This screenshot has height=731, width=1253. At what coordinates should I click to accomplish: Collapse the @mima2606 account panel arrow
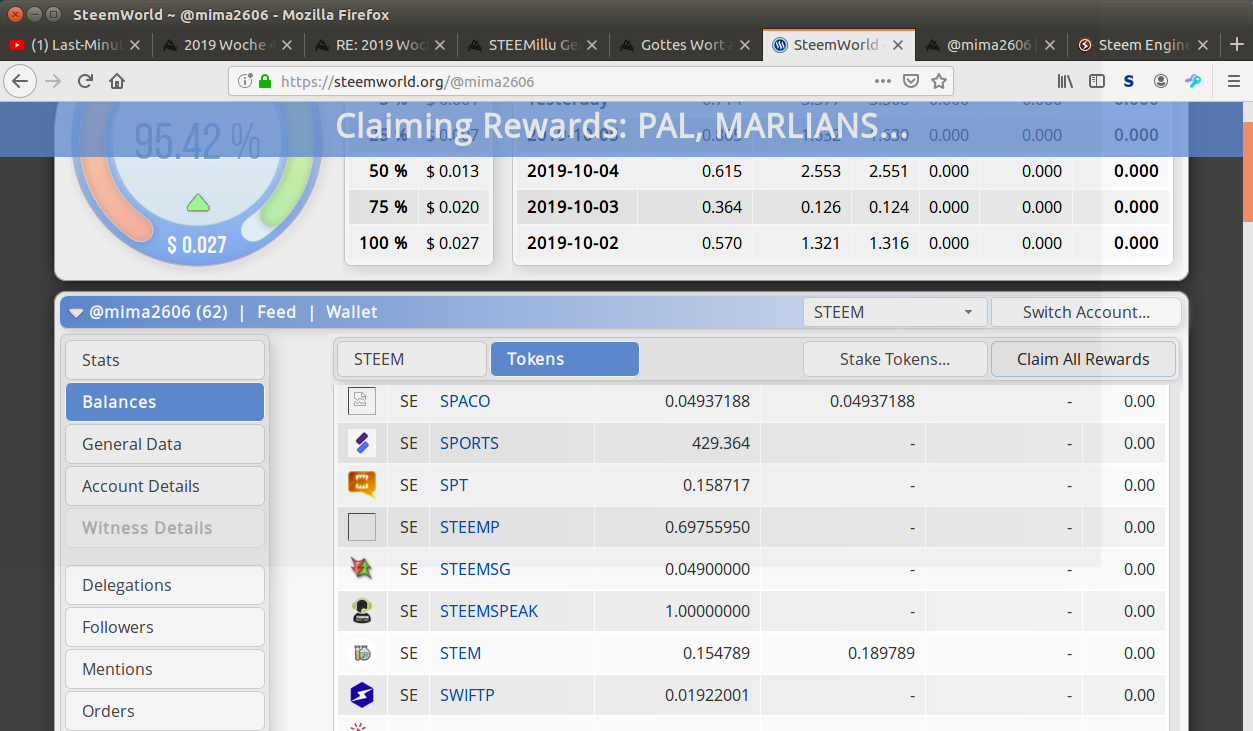tap(76, 313)
